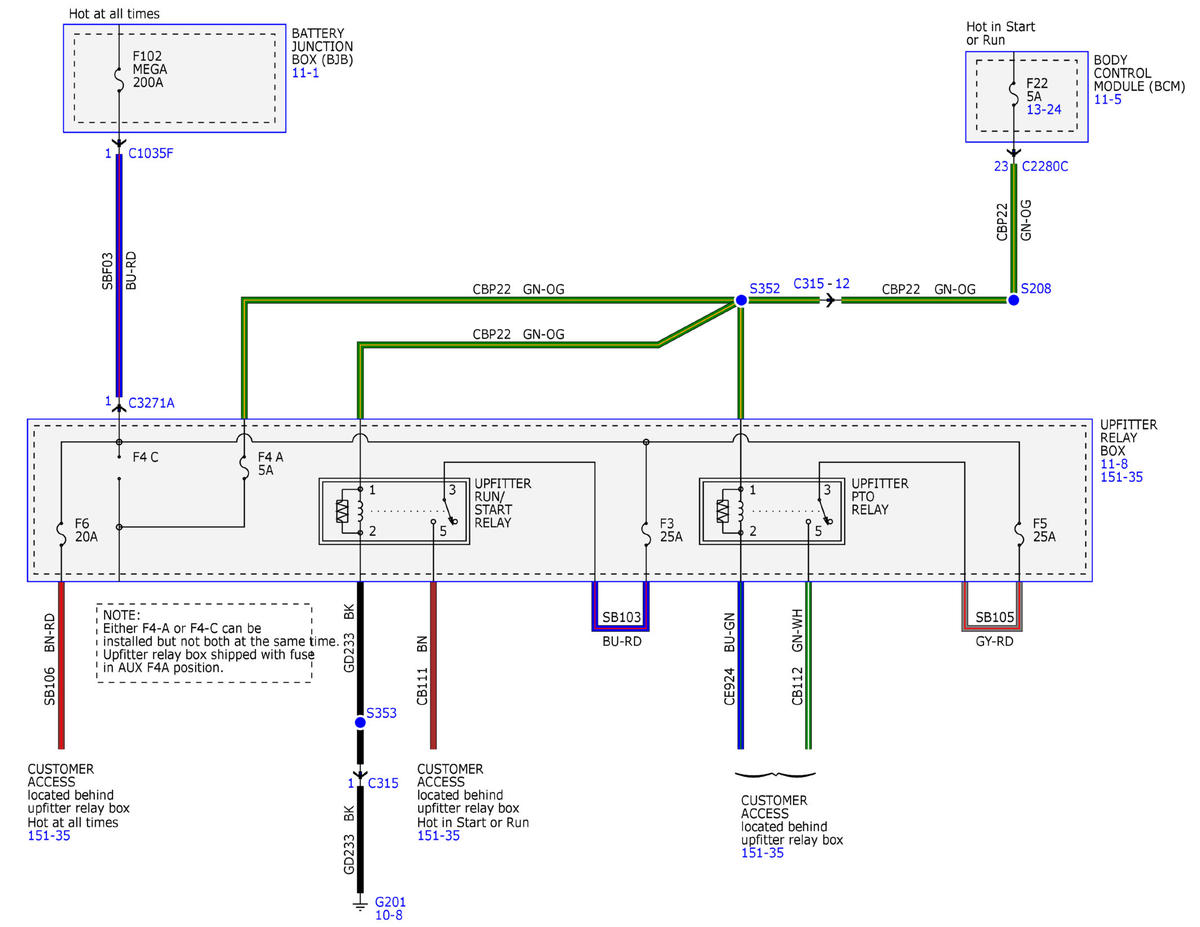Viewport: 1200px width, 927px height.
Task: Open connector C1035F link
Action: (x=152, y=154)
